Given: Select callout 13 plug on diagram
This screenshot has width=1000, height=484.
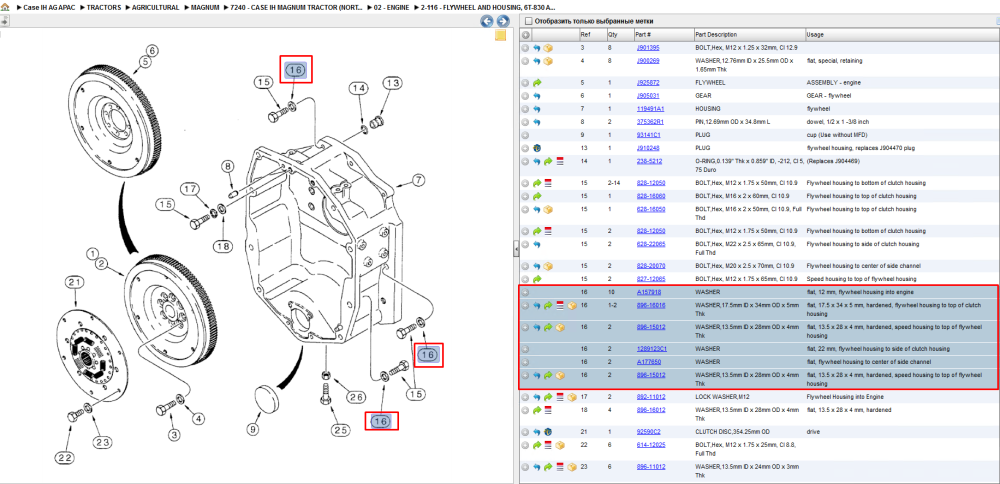Looking at the screenshot, I should pos(393,83).
